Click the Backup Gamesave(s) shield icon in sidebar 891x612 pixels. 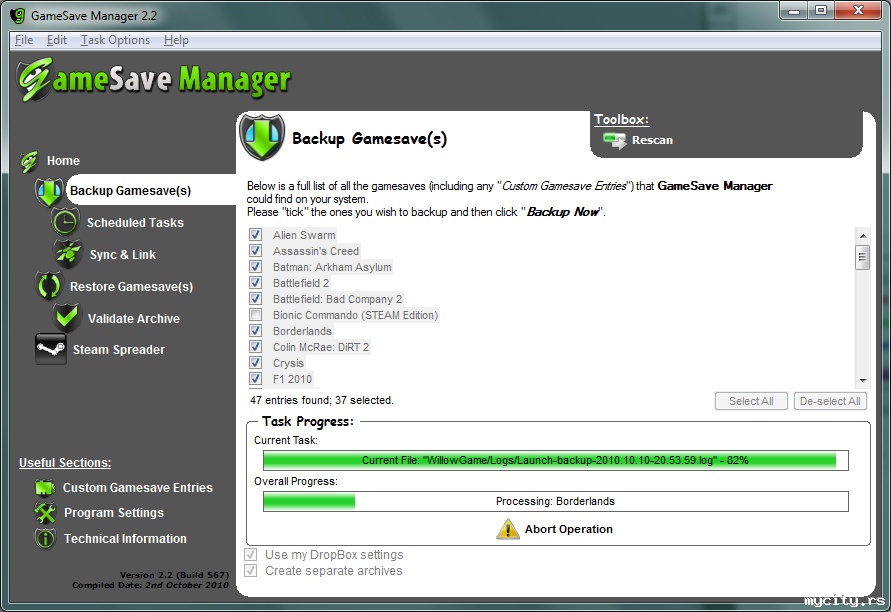click(49, 191)
